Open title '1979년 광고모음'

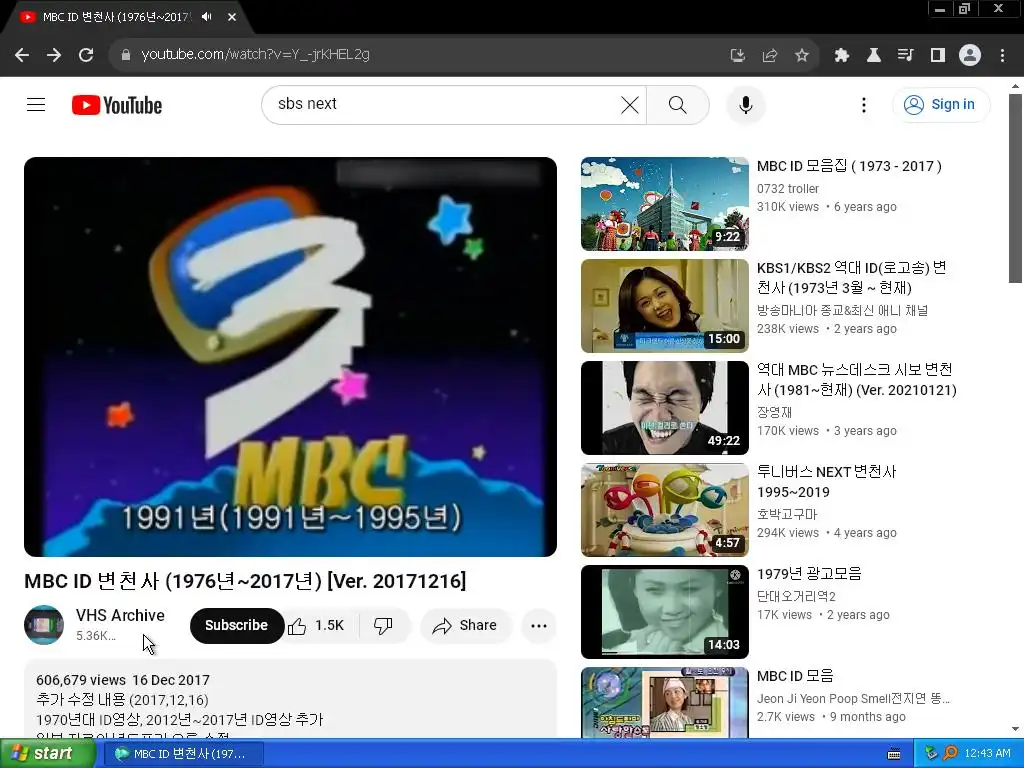tap(809, 573)
